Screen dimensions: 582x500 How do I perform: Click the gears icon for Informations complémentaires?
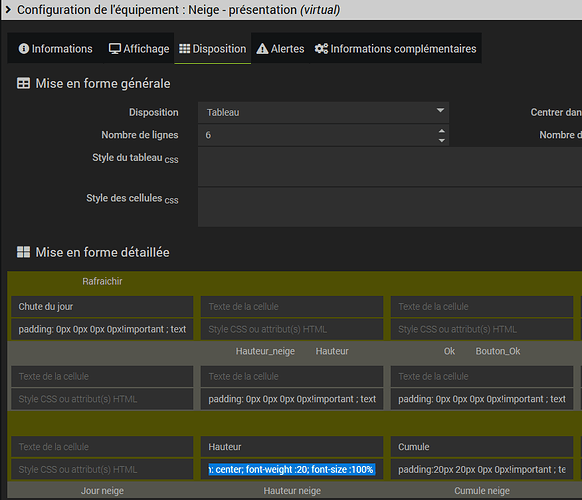pyautogui.click(x=321, y=49)
